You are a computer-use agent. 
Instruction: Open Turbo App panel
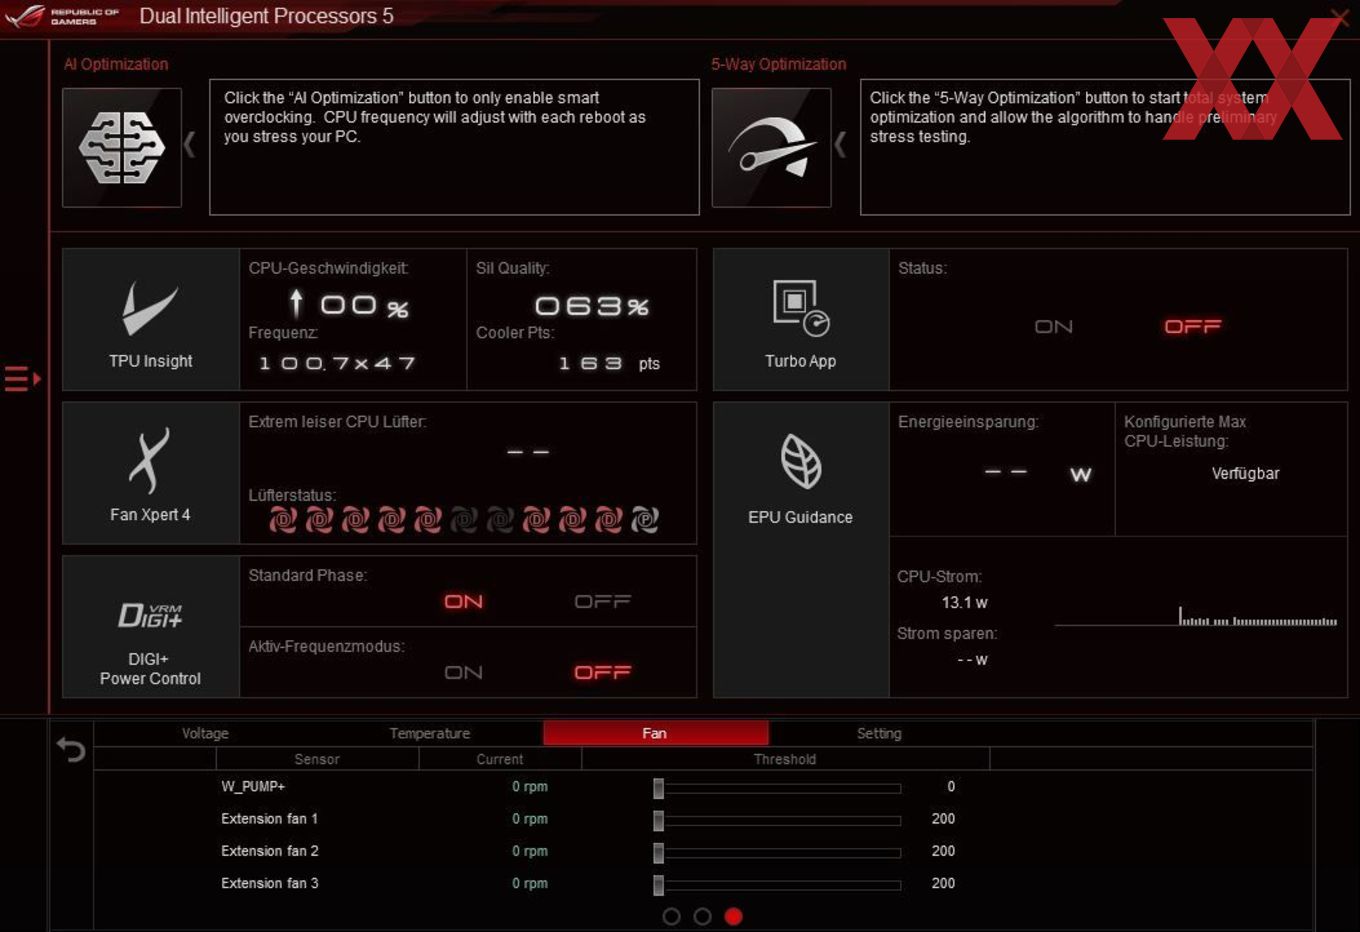pyautogui.click(x=801, y=320)
